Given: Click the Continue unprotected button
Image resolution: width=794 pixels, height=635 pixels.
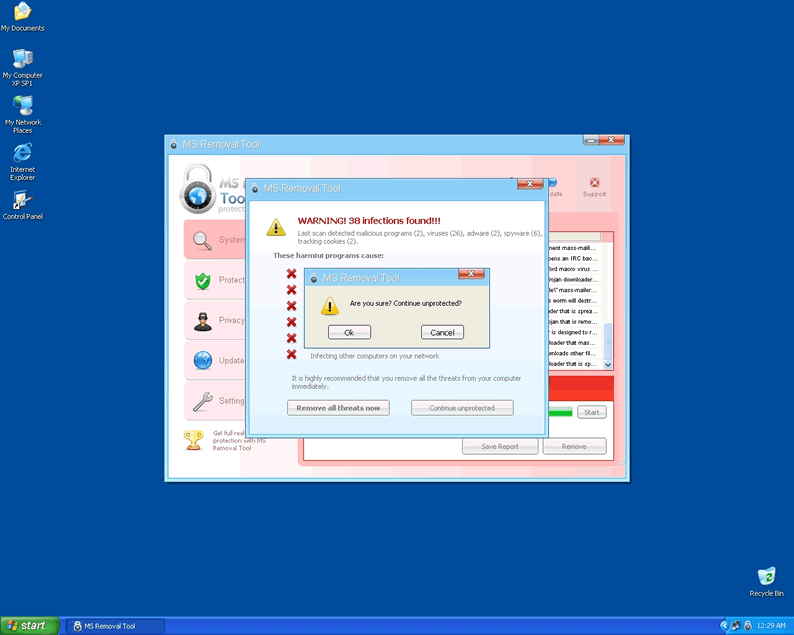Looking at the screenshot, I should pyautogui.click(x=462, y=408).
